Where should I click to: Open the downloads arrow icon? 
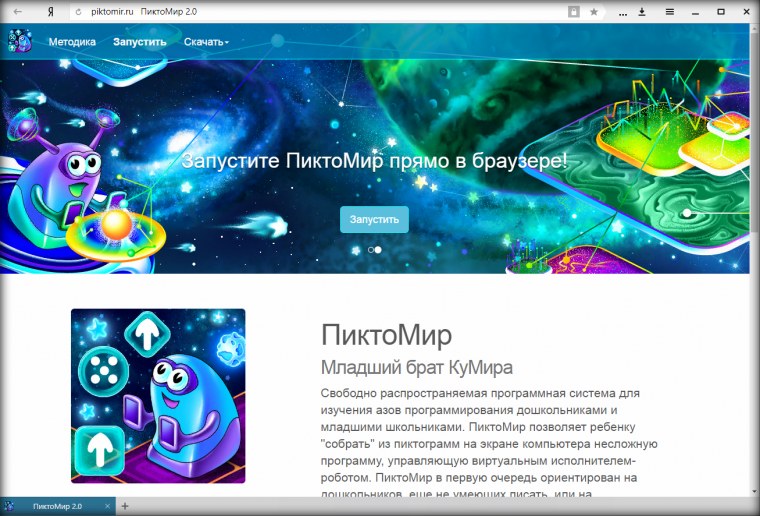642,12
